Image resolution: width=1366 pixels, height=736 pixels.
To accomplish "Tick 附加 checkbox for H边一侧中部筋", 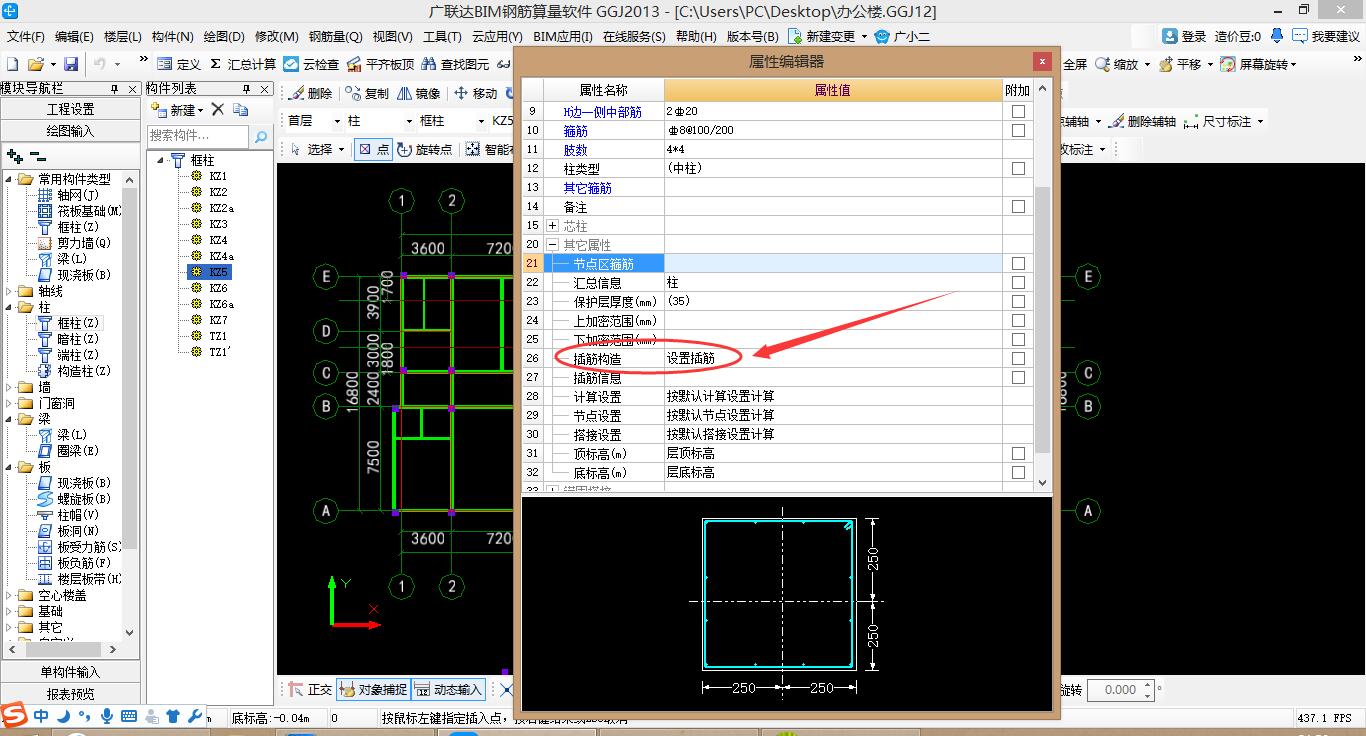I will point(1018,112).
